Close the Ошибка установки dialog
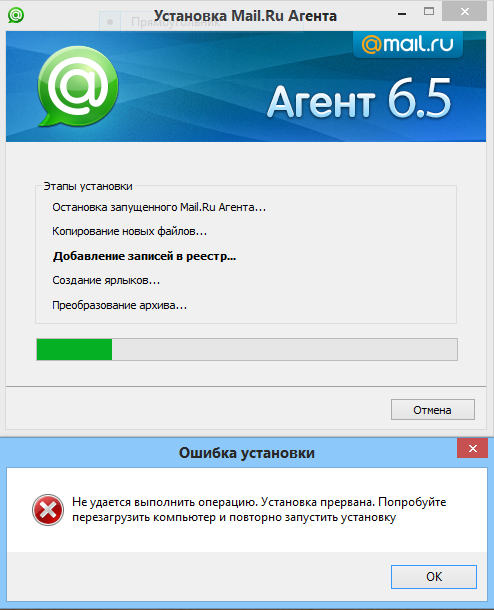The image size is (494, 610). click(473, 448)
